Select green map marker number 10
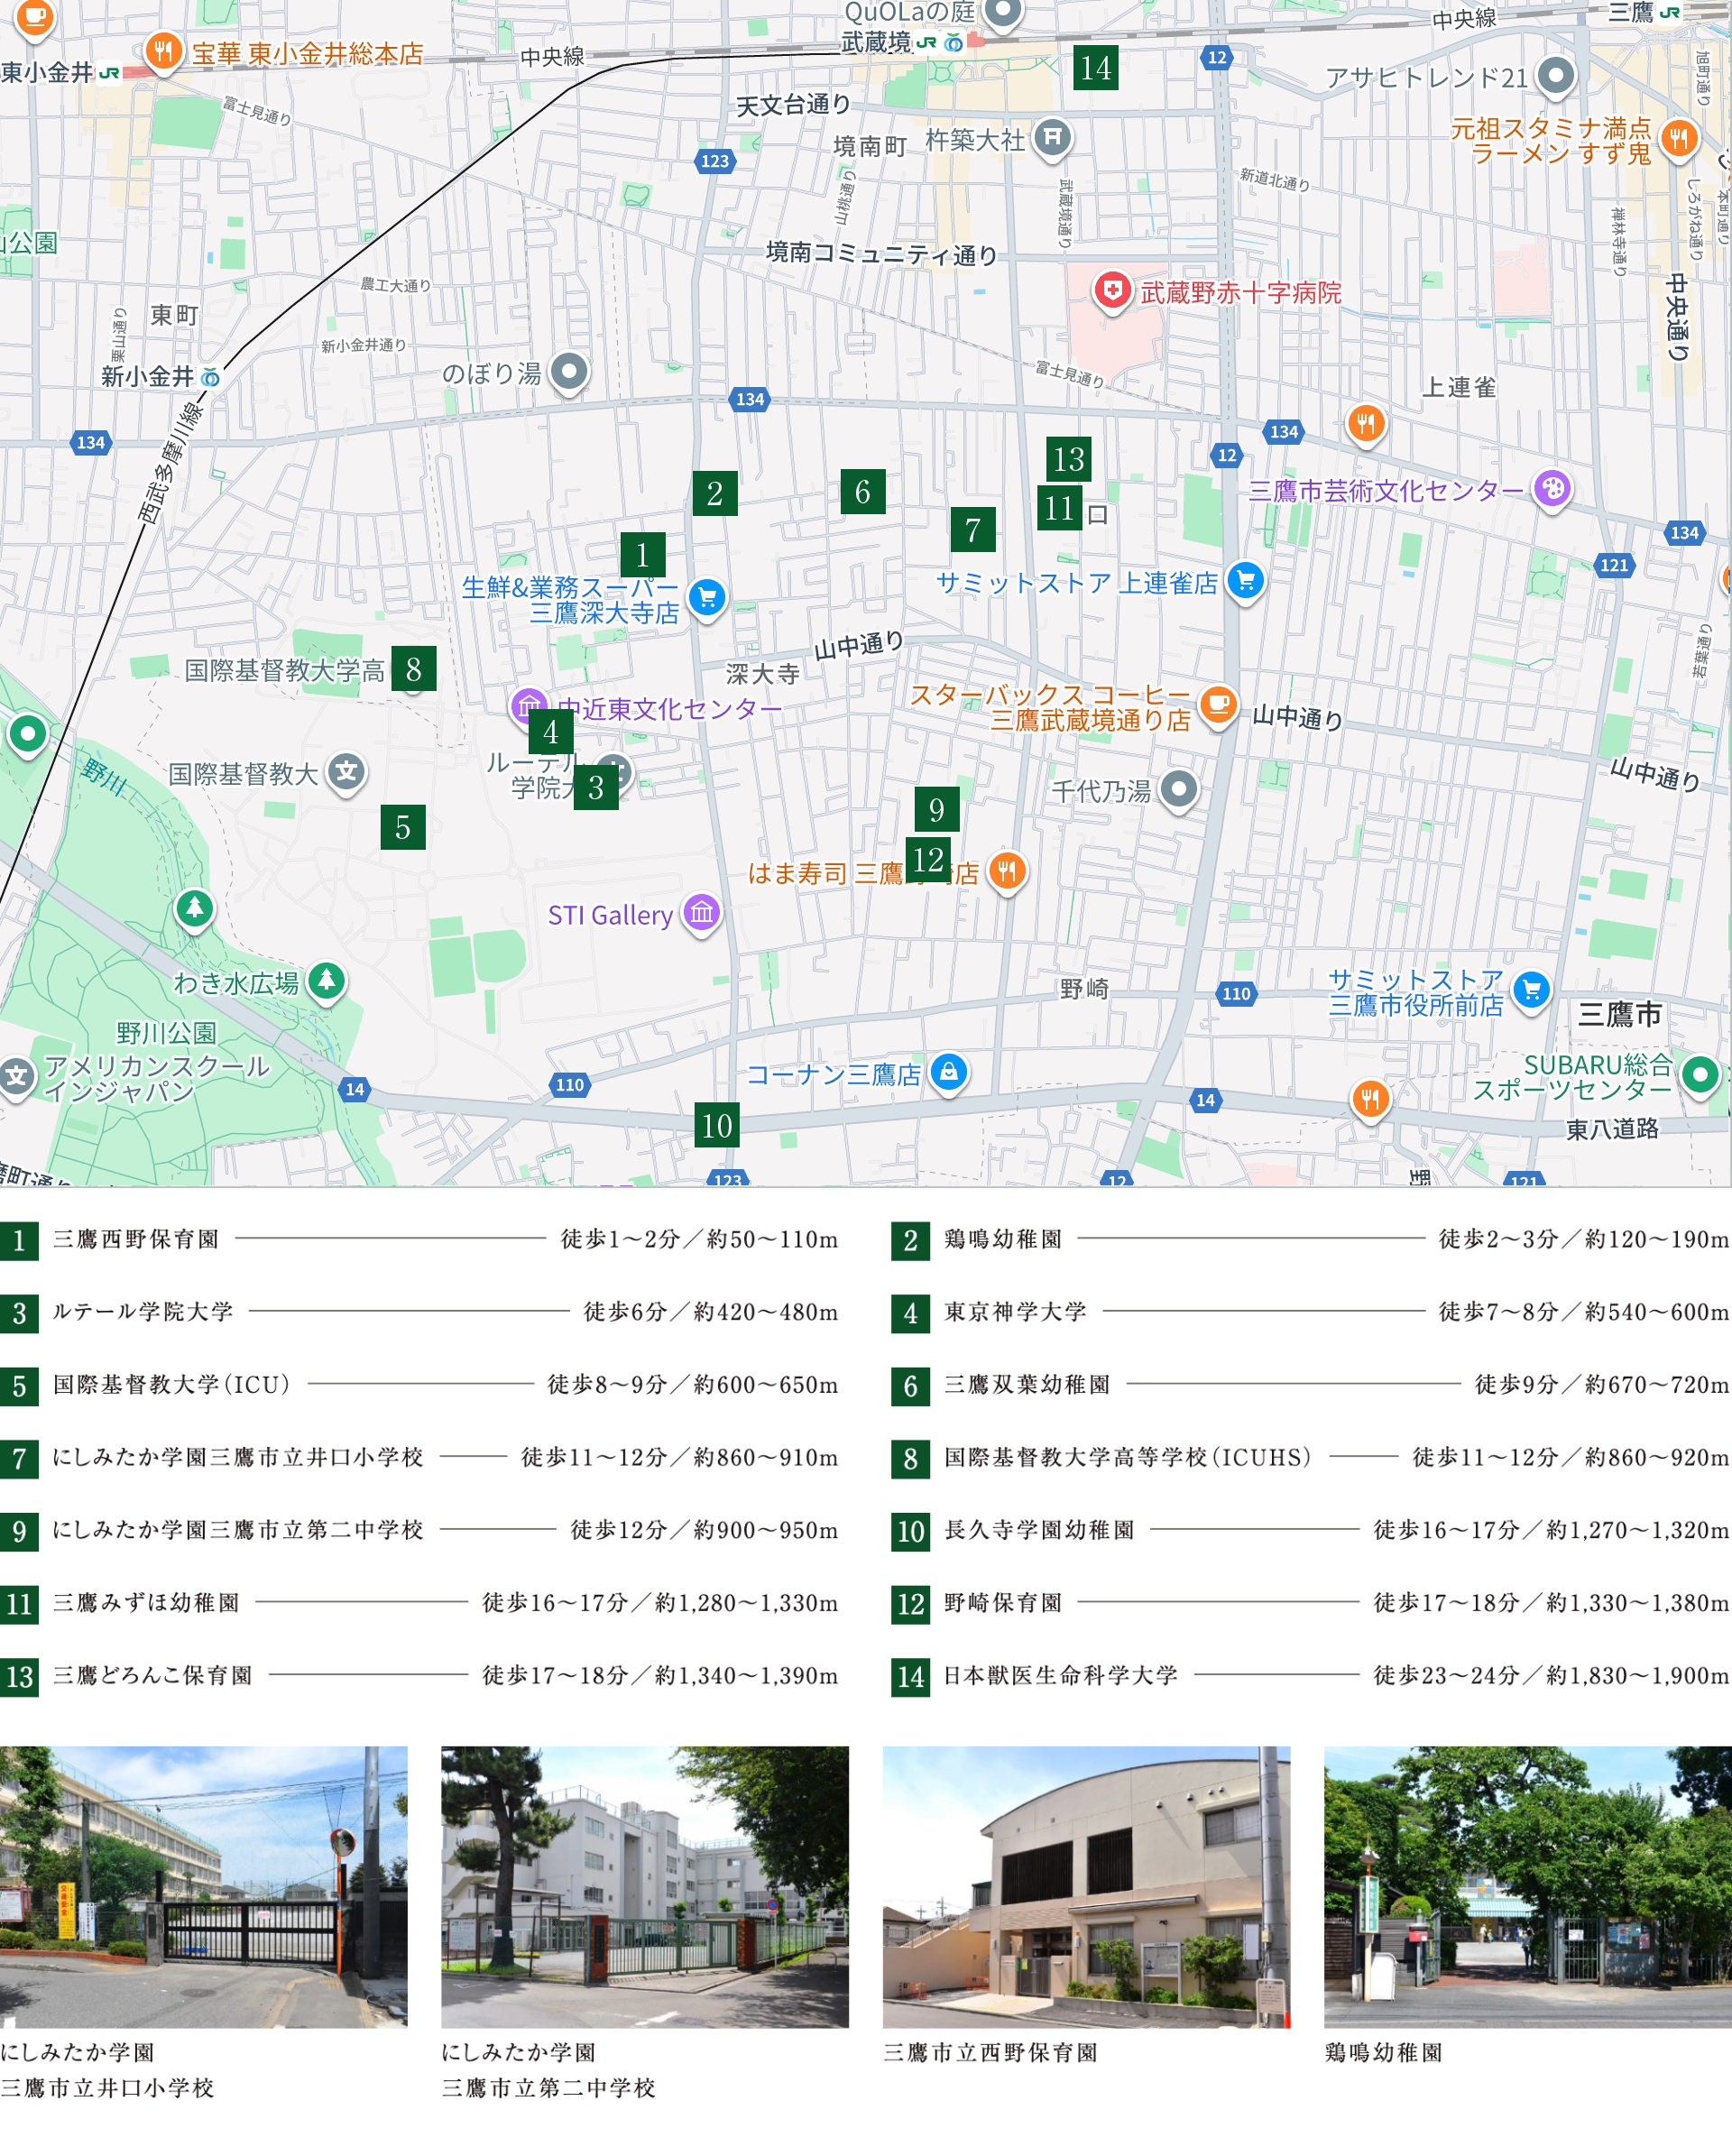This screenshot has height=2156, width=1732. click(716, 1125)
